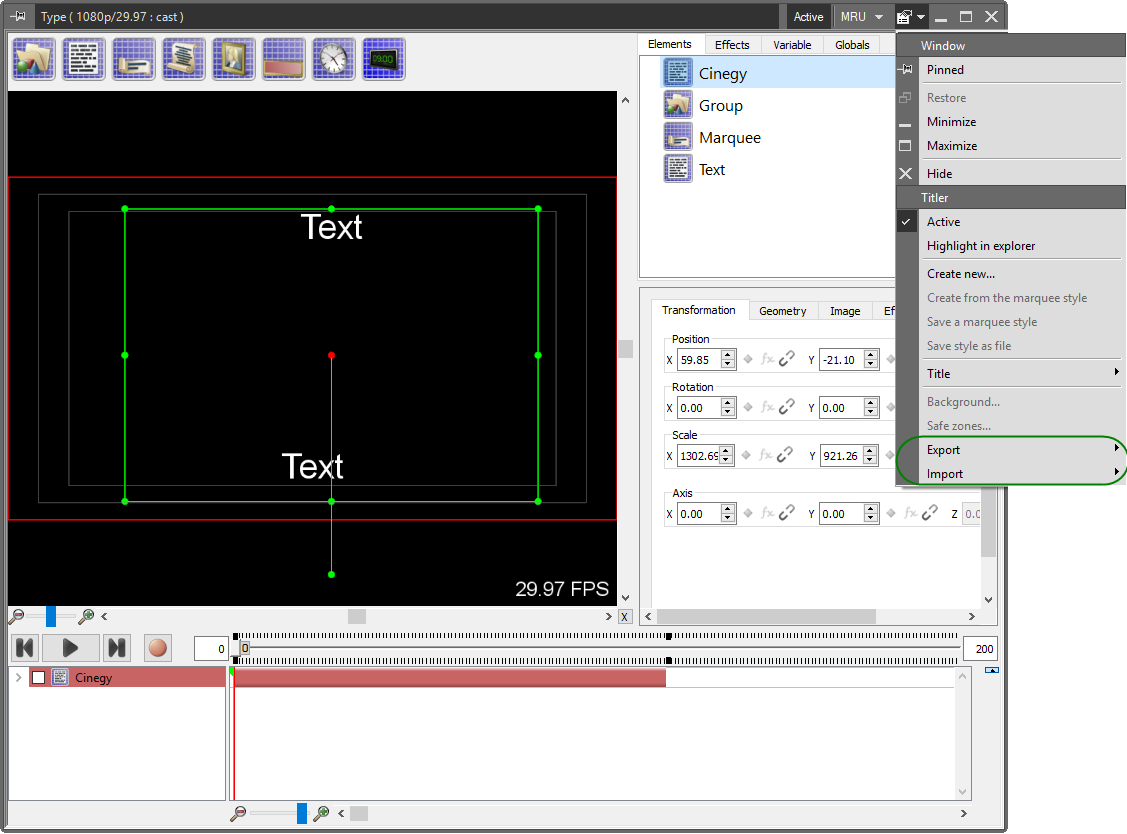Reset preview zoom with X button
This screenshot has height=834, width=1127.
click(x=625, y=617)
